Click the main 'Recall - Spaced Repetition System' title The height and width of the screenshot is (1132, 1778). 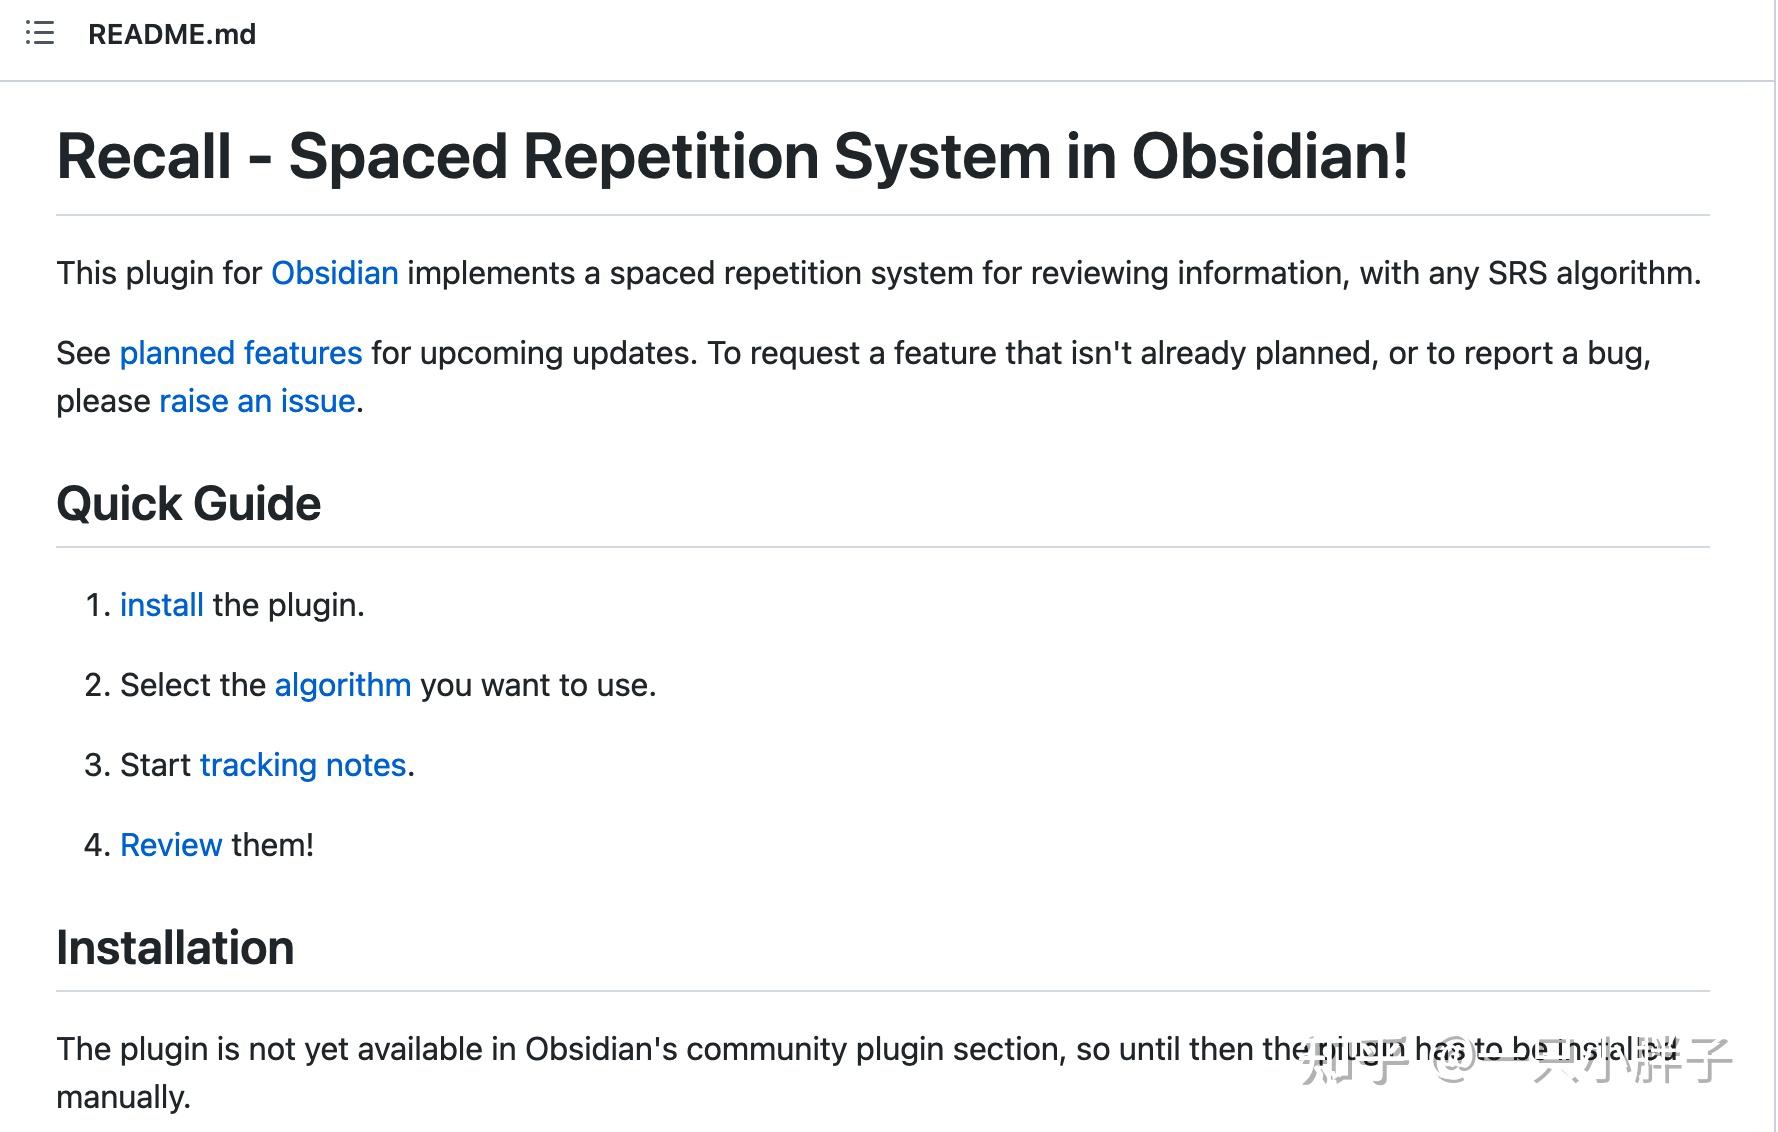[732, 157]
